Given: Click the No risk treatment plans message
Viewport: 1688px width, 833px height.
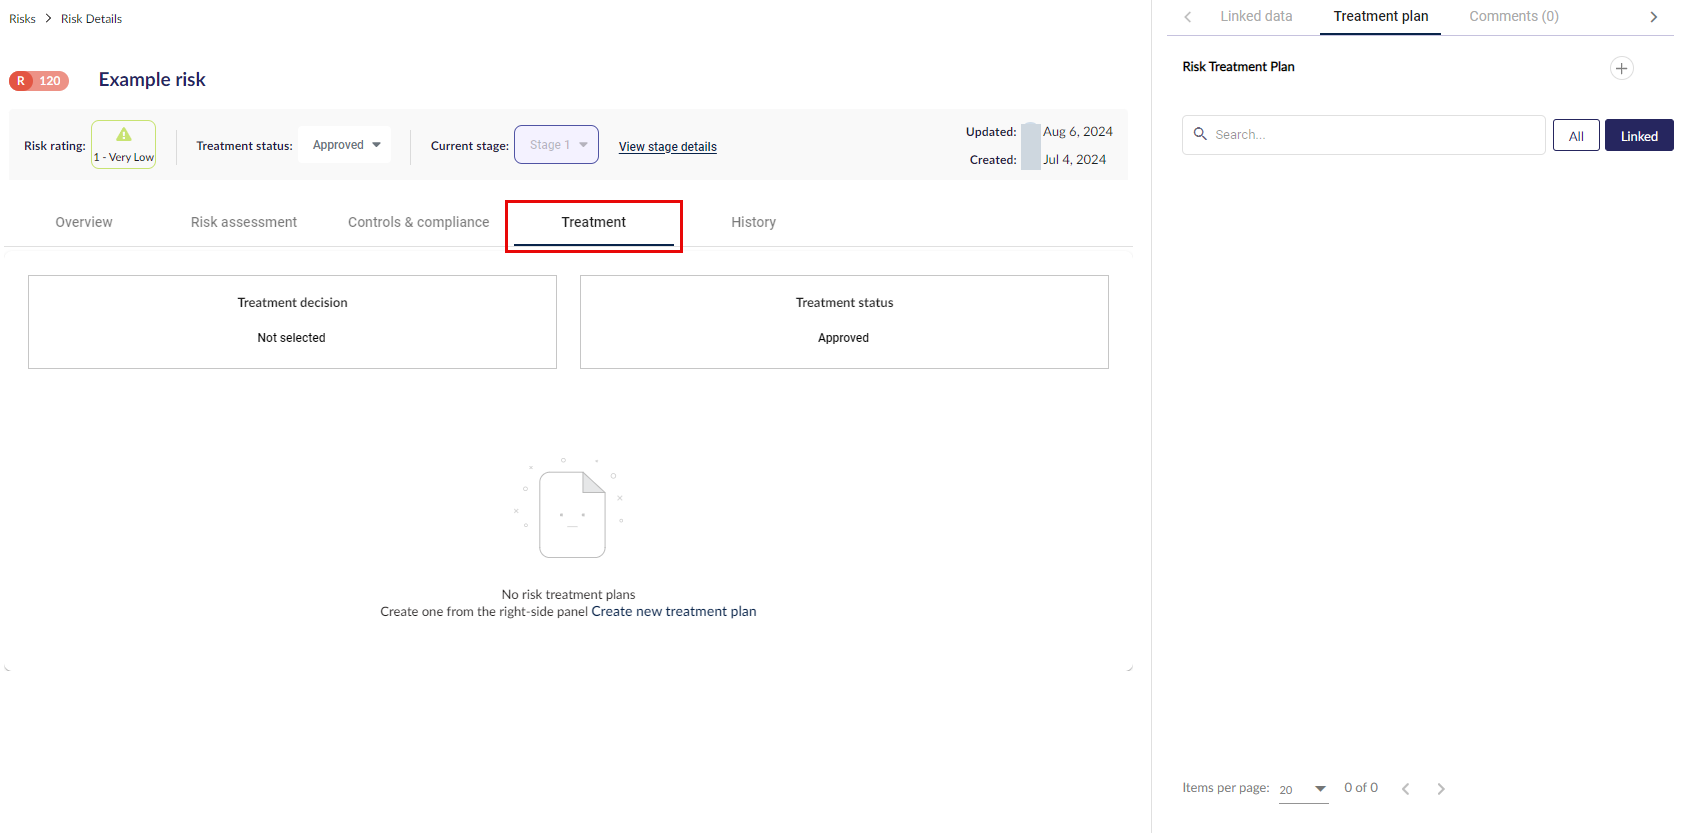Looking at the screenshot, I should (x=568, y=595).
